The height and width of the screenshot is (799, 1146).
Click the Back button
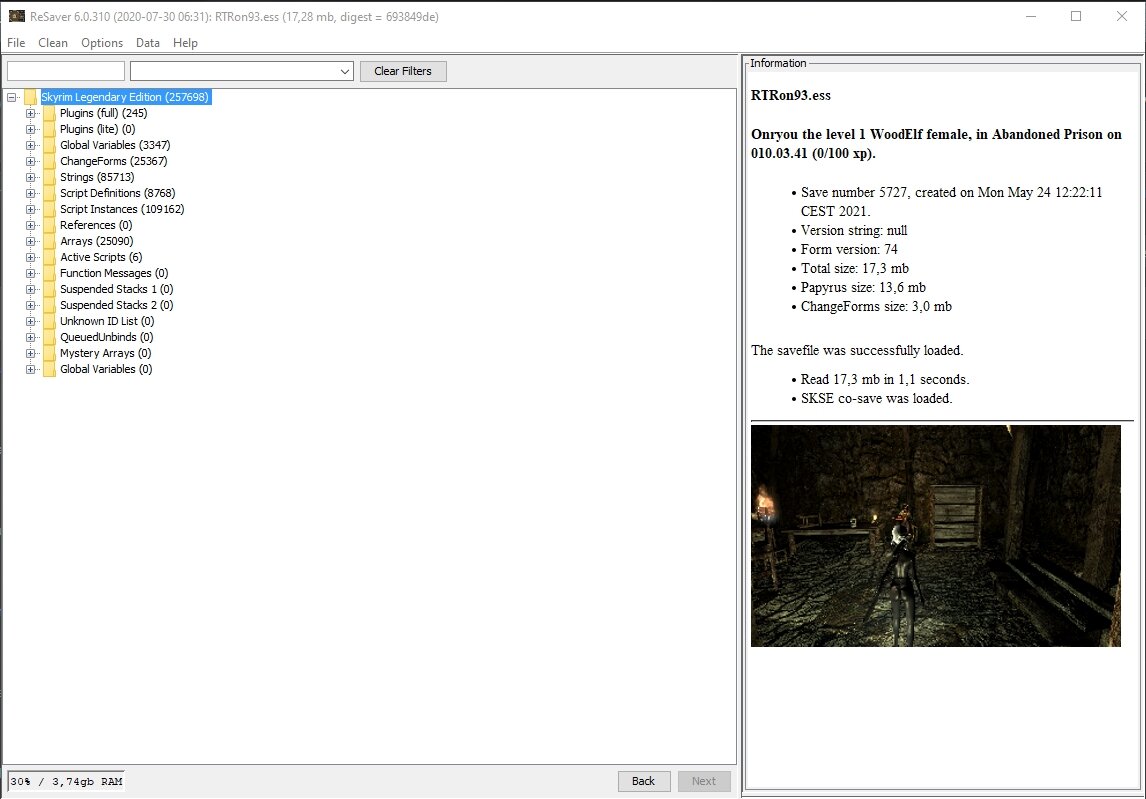click(643, 781)
